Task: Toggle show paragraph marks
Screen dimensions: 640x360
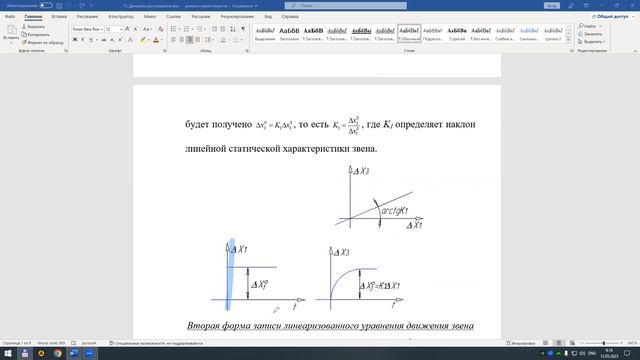Action: [x=243, y=29]
